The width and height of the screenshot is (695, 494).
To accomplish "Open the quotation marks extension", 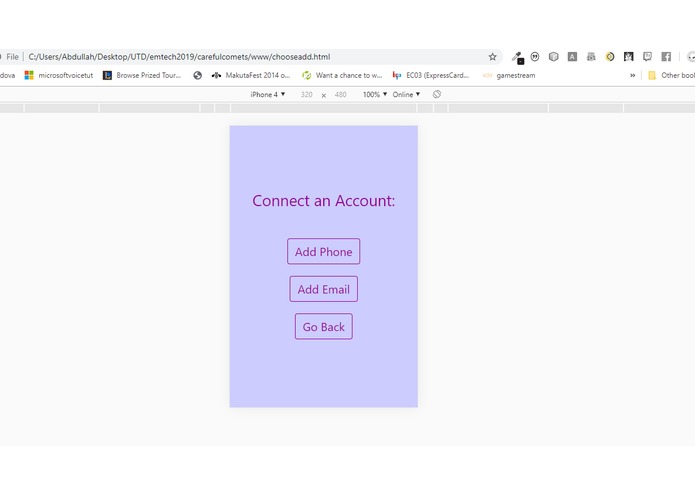I will [535, 56].
